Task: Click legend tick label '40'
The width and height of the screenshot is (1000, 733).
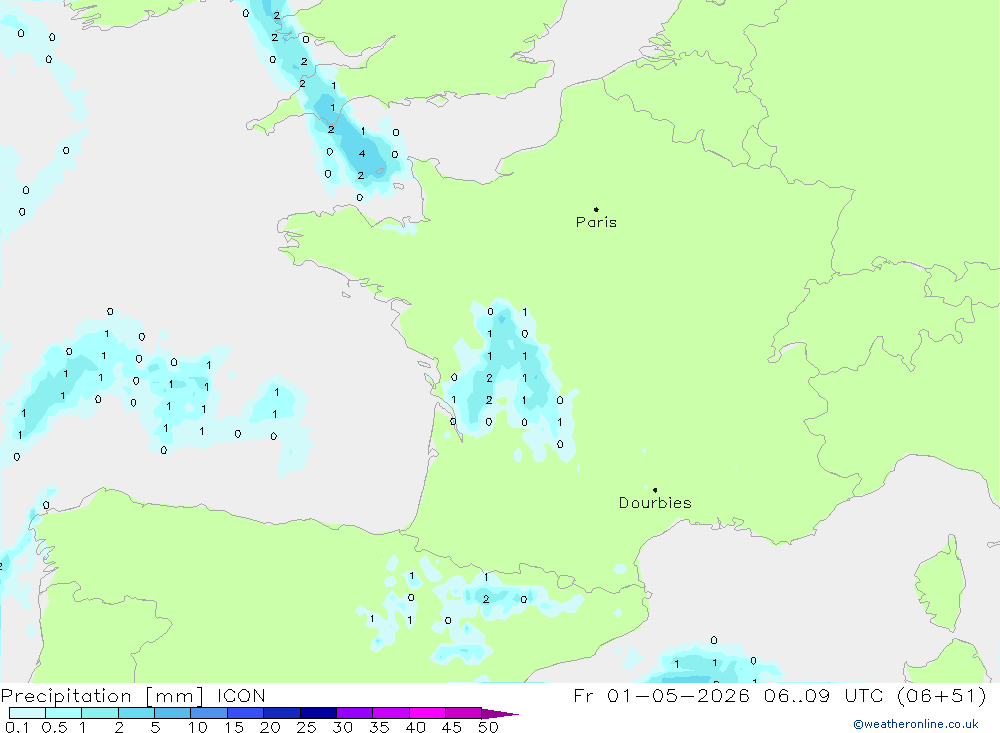Action: [x=415, y=727]
